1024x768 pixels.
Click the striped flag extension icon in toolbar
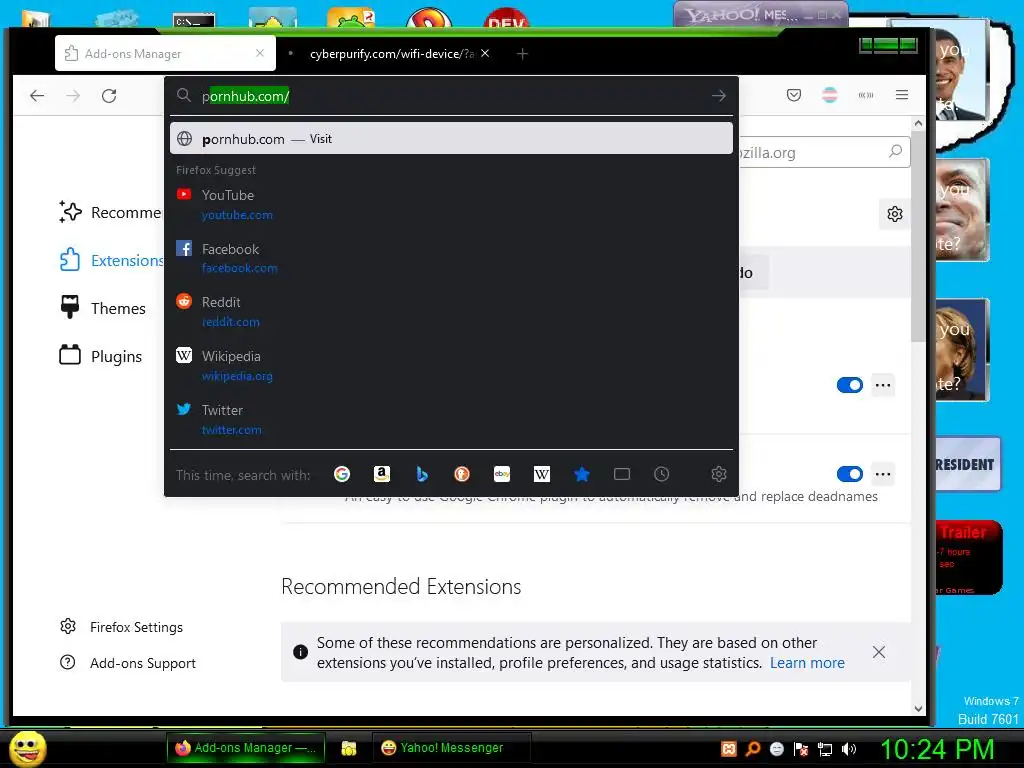tap(829, 95)
